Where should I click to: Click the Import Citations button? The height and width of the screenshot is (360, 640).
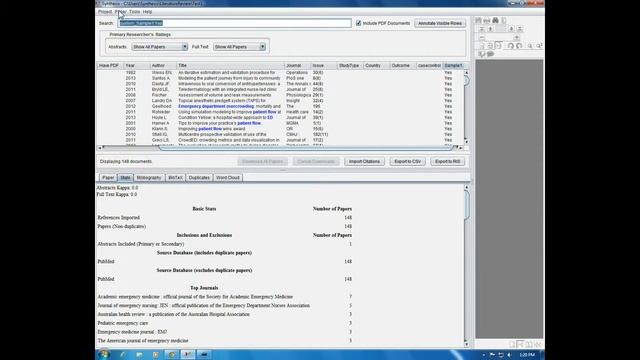364,161
